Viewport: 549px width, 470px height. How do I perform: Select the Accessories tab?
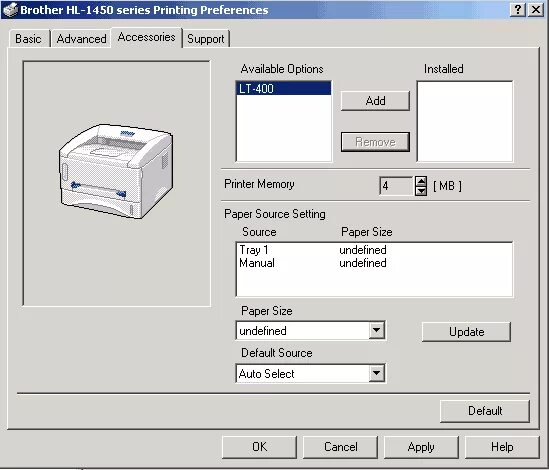(x=146, y=37)
